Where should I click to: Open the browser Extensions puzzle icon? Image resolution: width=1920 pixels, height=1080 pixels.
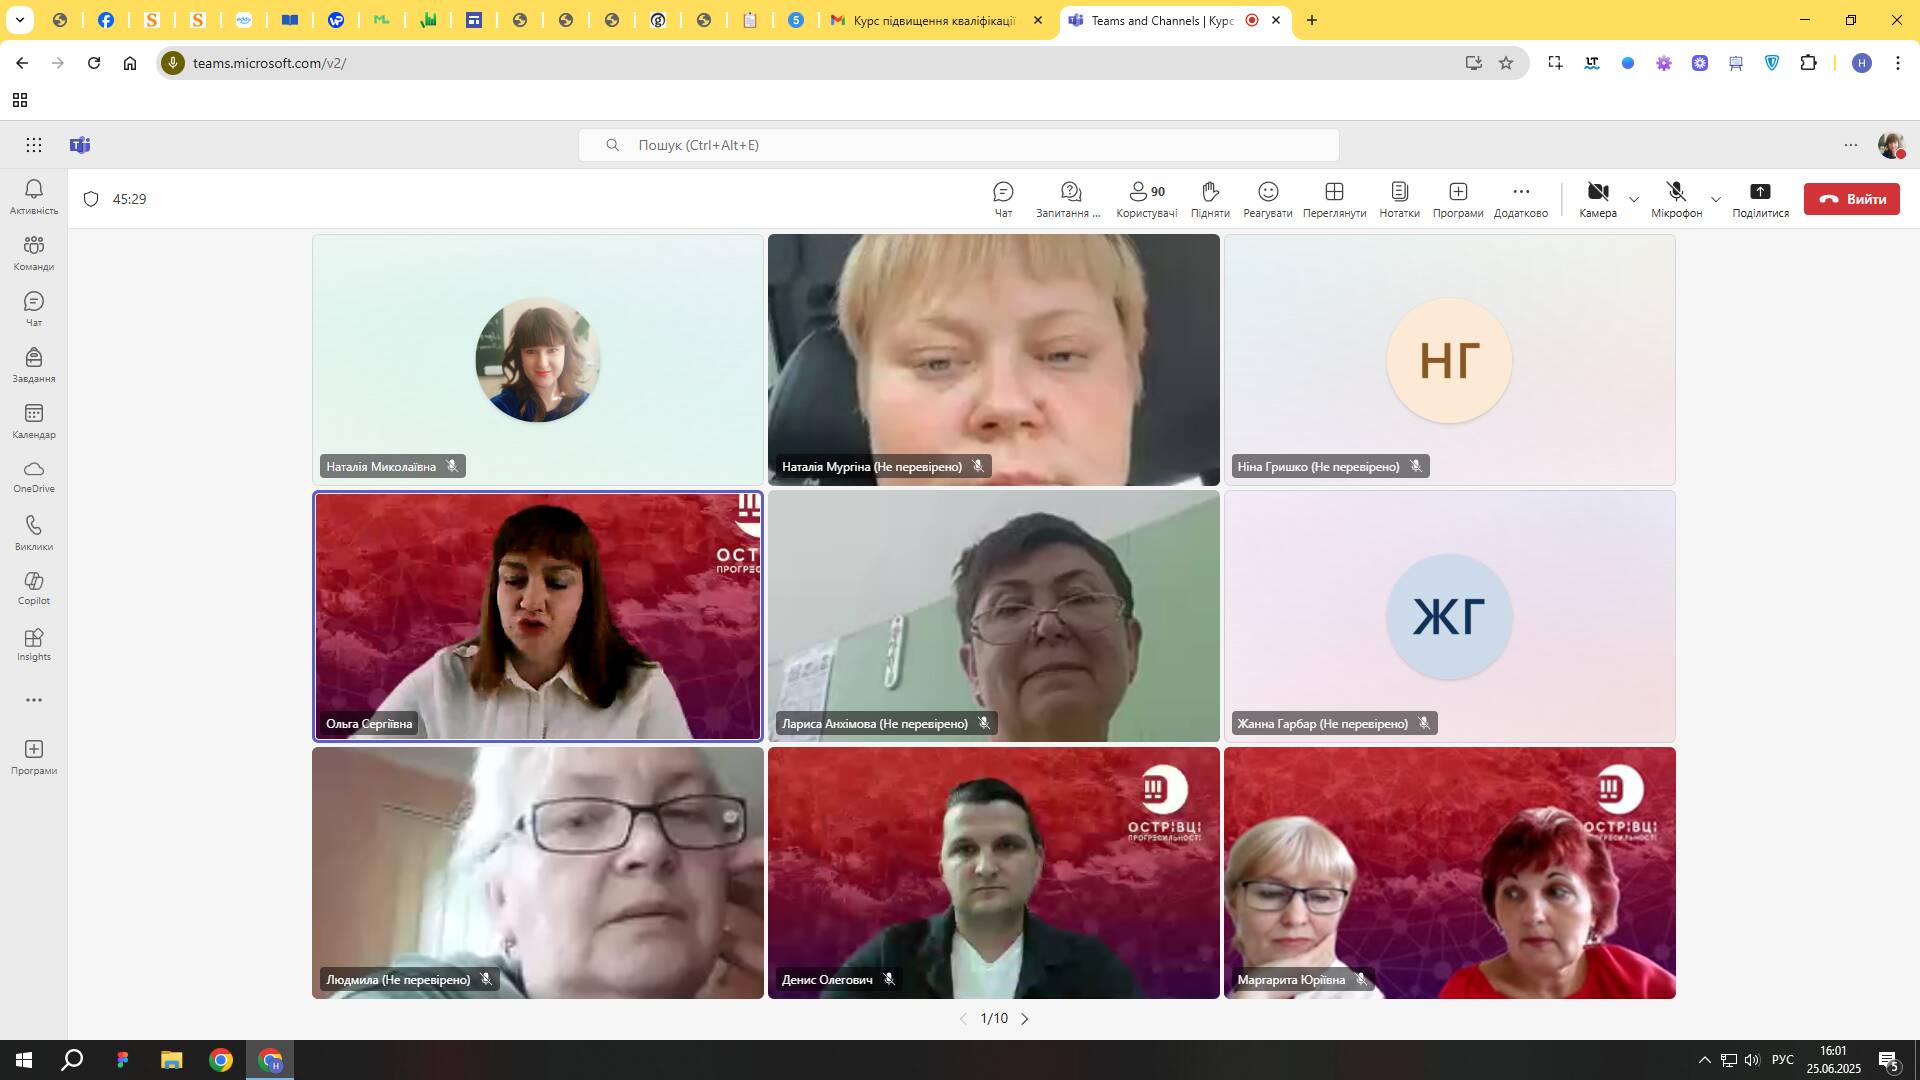coord(1808,63)
